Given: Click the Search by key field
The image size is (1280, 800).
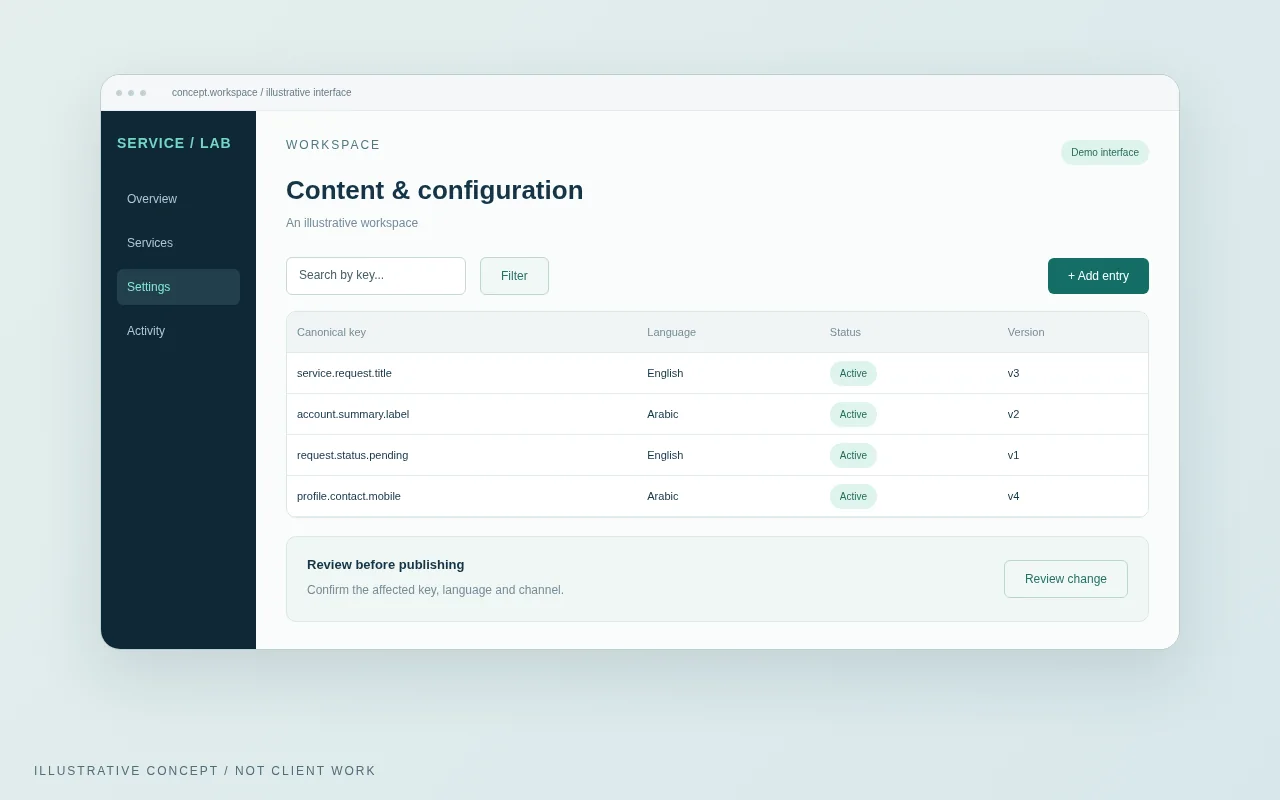Looking at the screenshot, I should (376, 276).
